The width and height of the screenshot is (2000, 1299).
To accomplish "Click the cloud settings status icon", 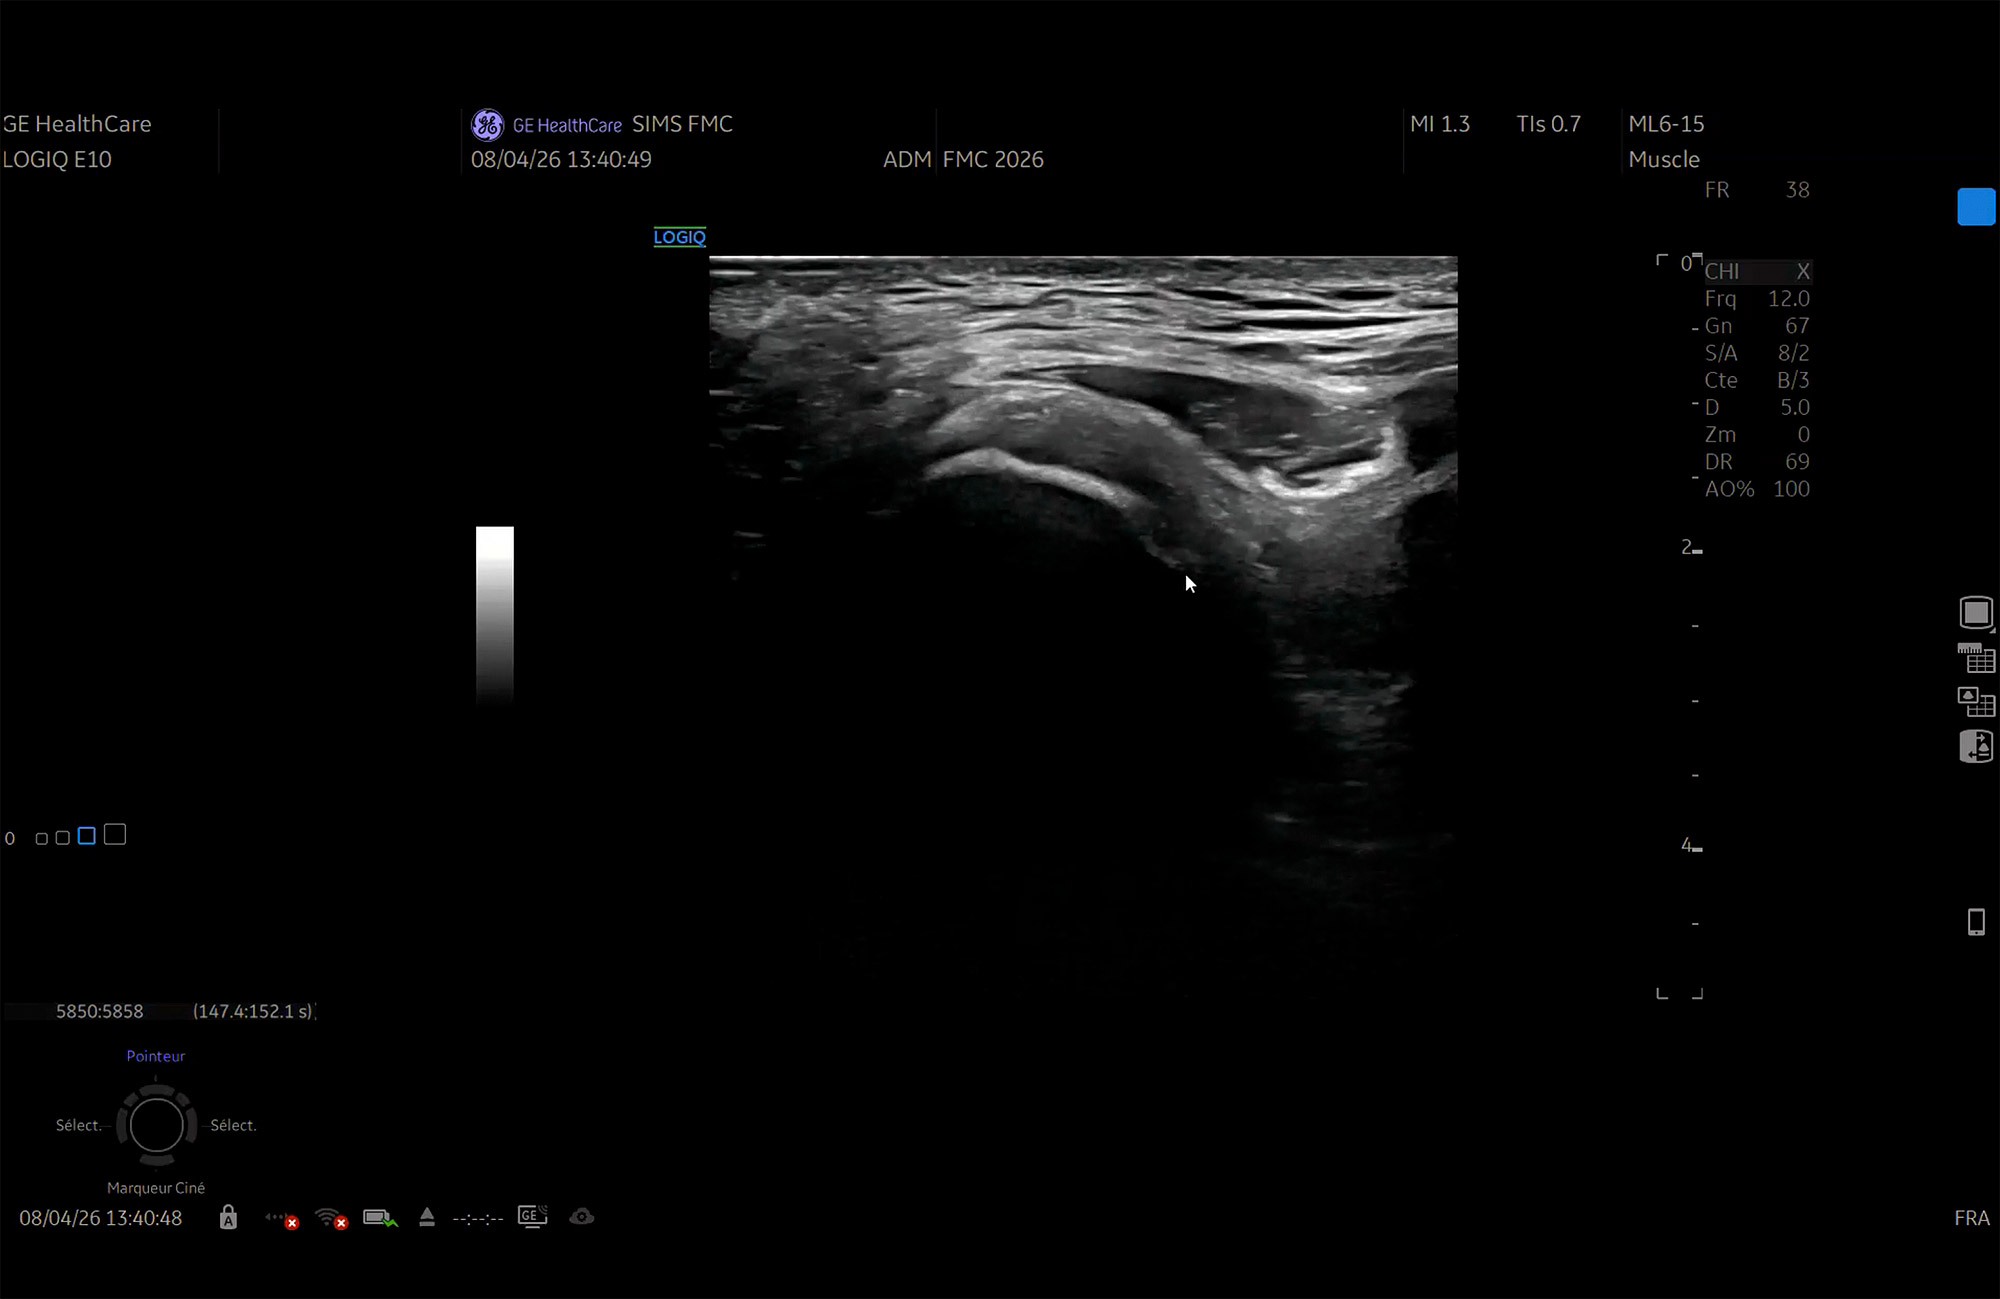I will click(x=581, y=1217).
